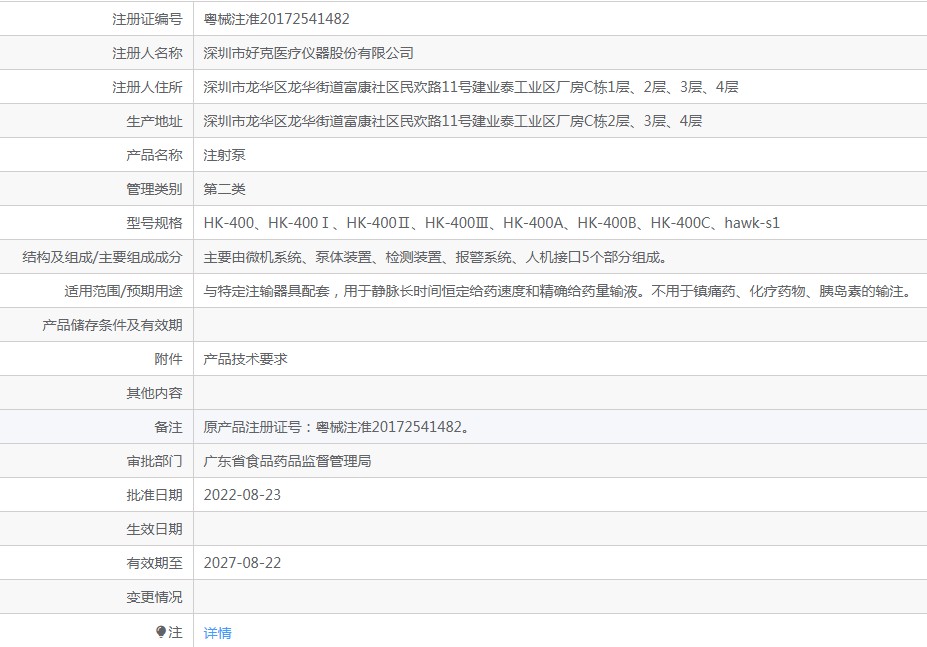Select registration number 粤械注准20172541482 in first row

[276, 19]
